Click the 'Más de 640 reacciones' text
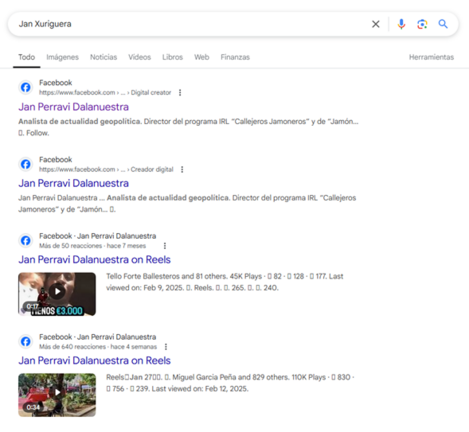Screen dimensions: 469x432 pos(72,347)
